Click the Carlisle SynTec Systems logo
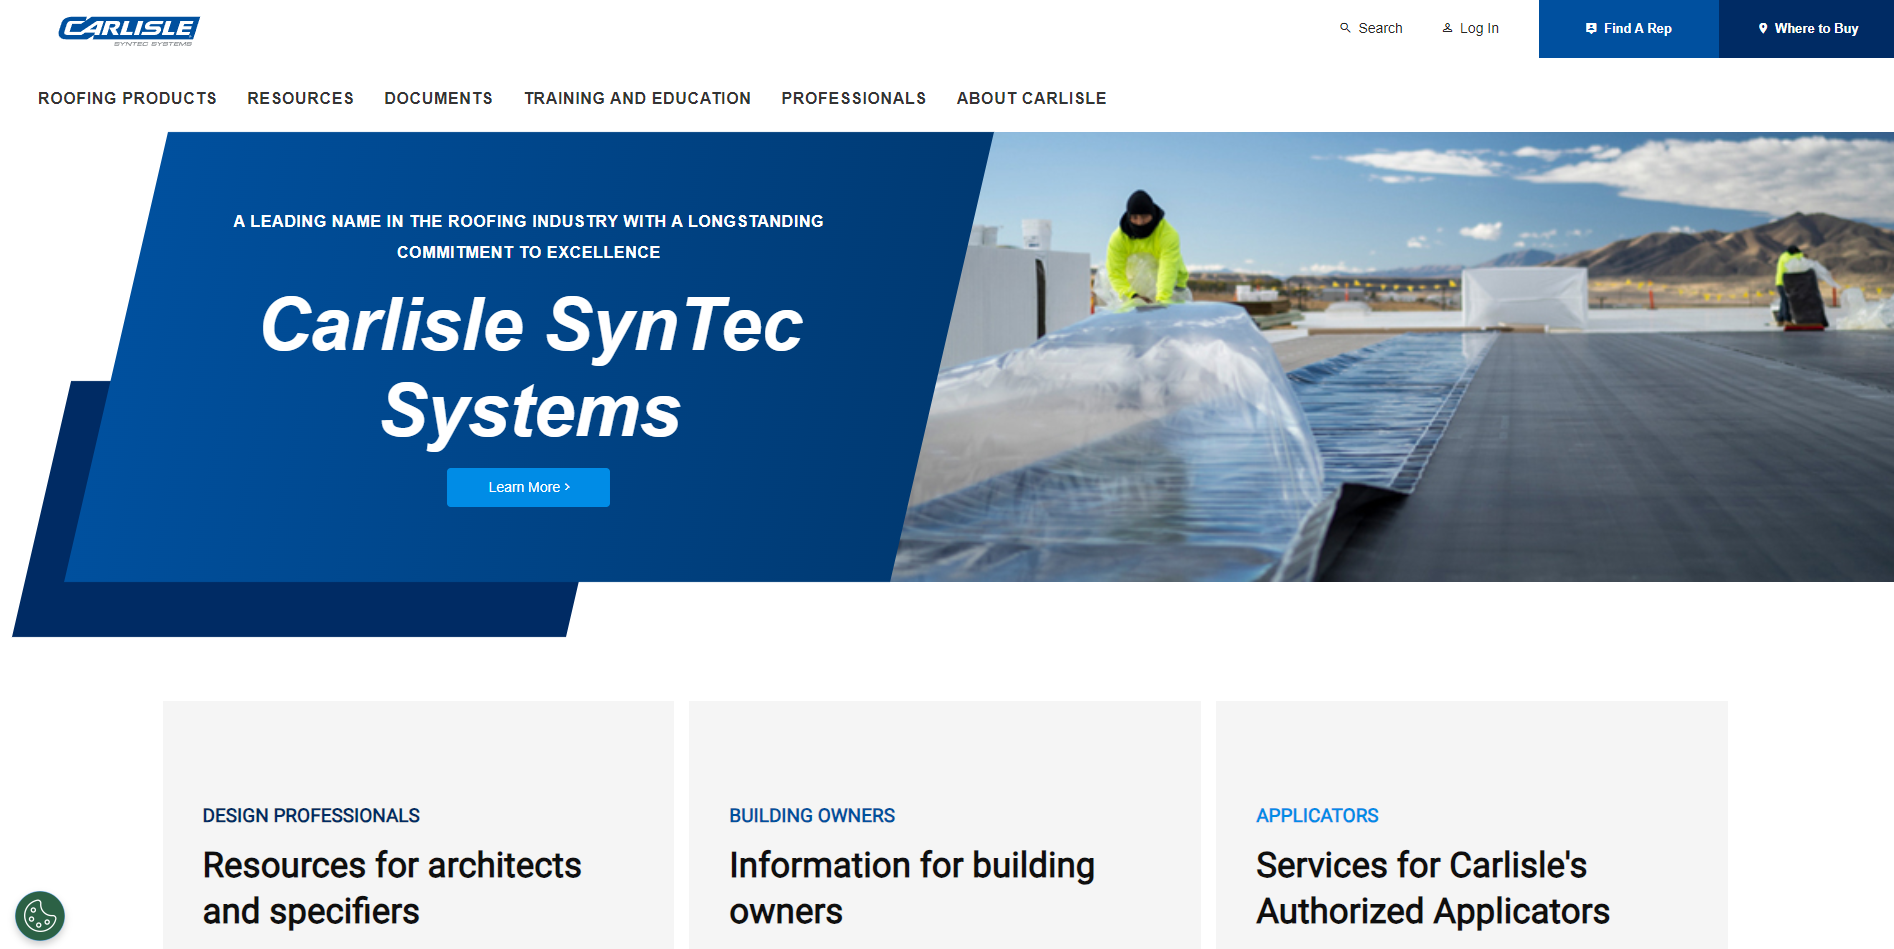Image resolution: width=1894 pixels, height=949 pixels. pyautogui.click(x=129, y=30)
